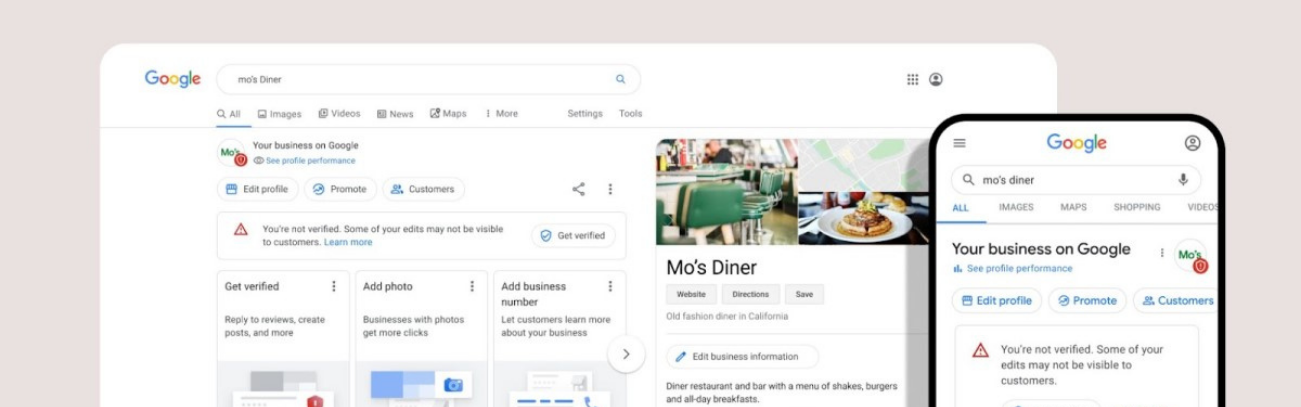Click the share icon beside Customers
Screen dimensions: 1301x407
(x=578, y=189)
